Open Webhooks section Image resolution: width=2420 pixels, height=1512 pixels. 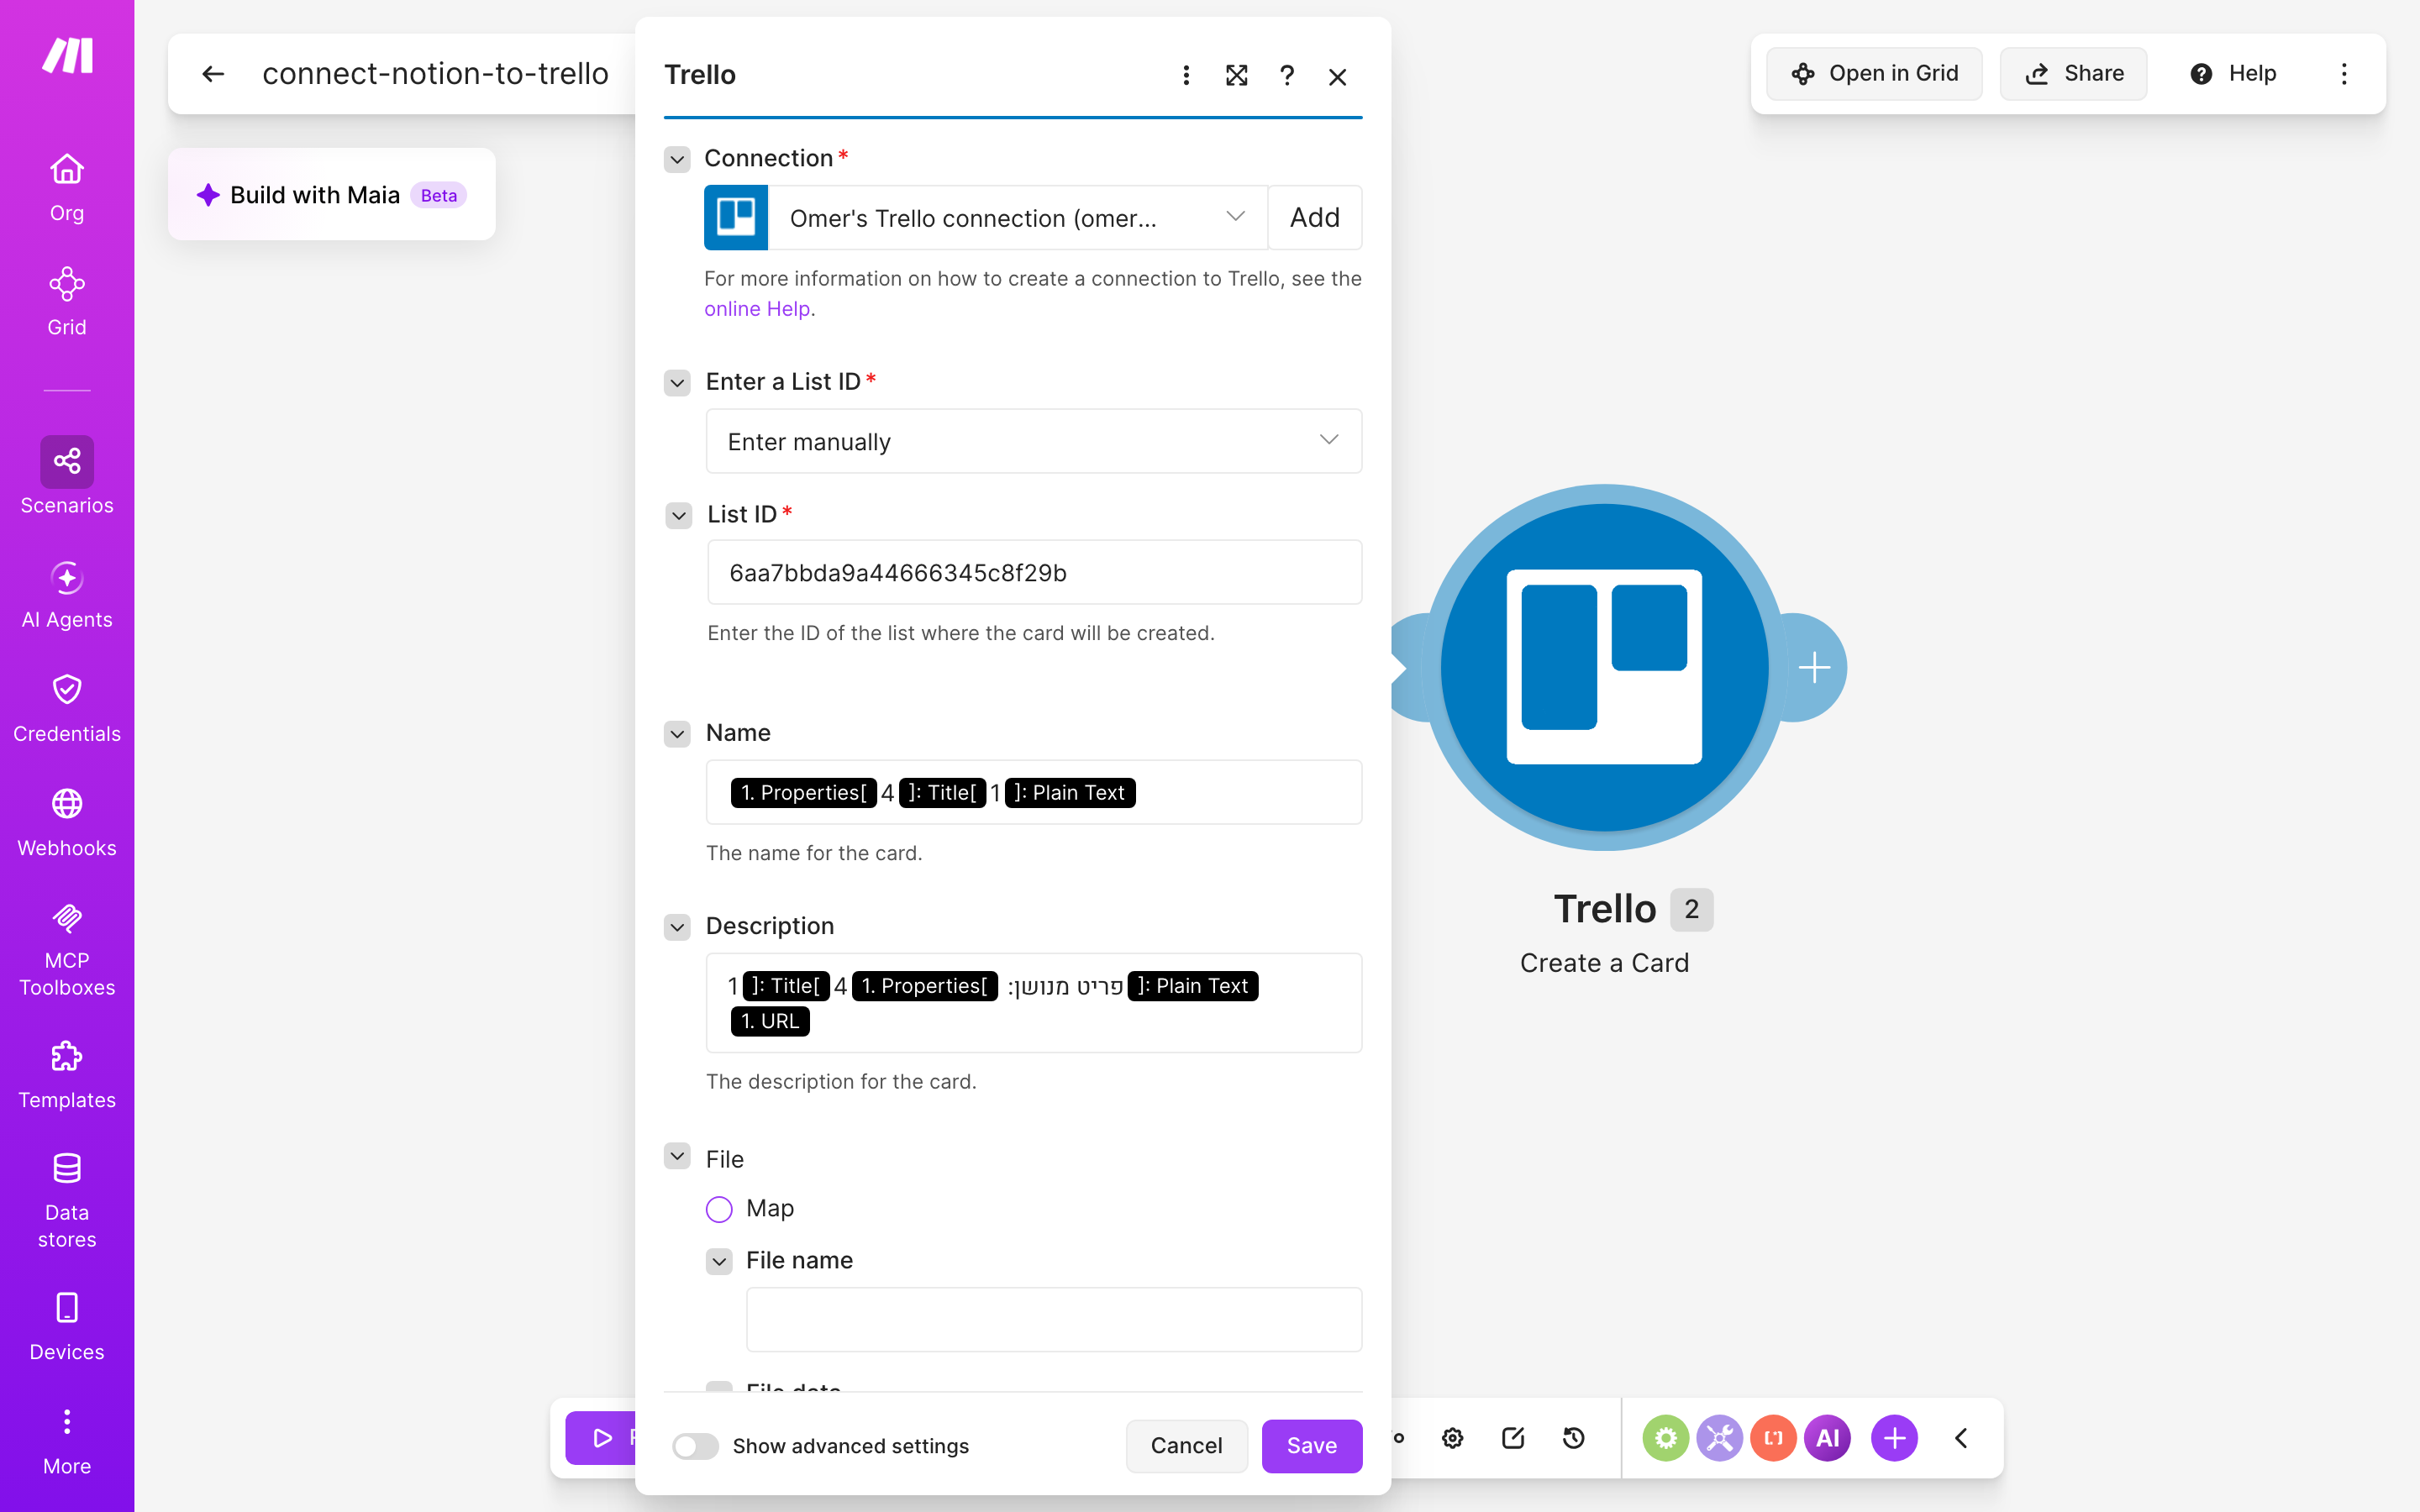67,822
